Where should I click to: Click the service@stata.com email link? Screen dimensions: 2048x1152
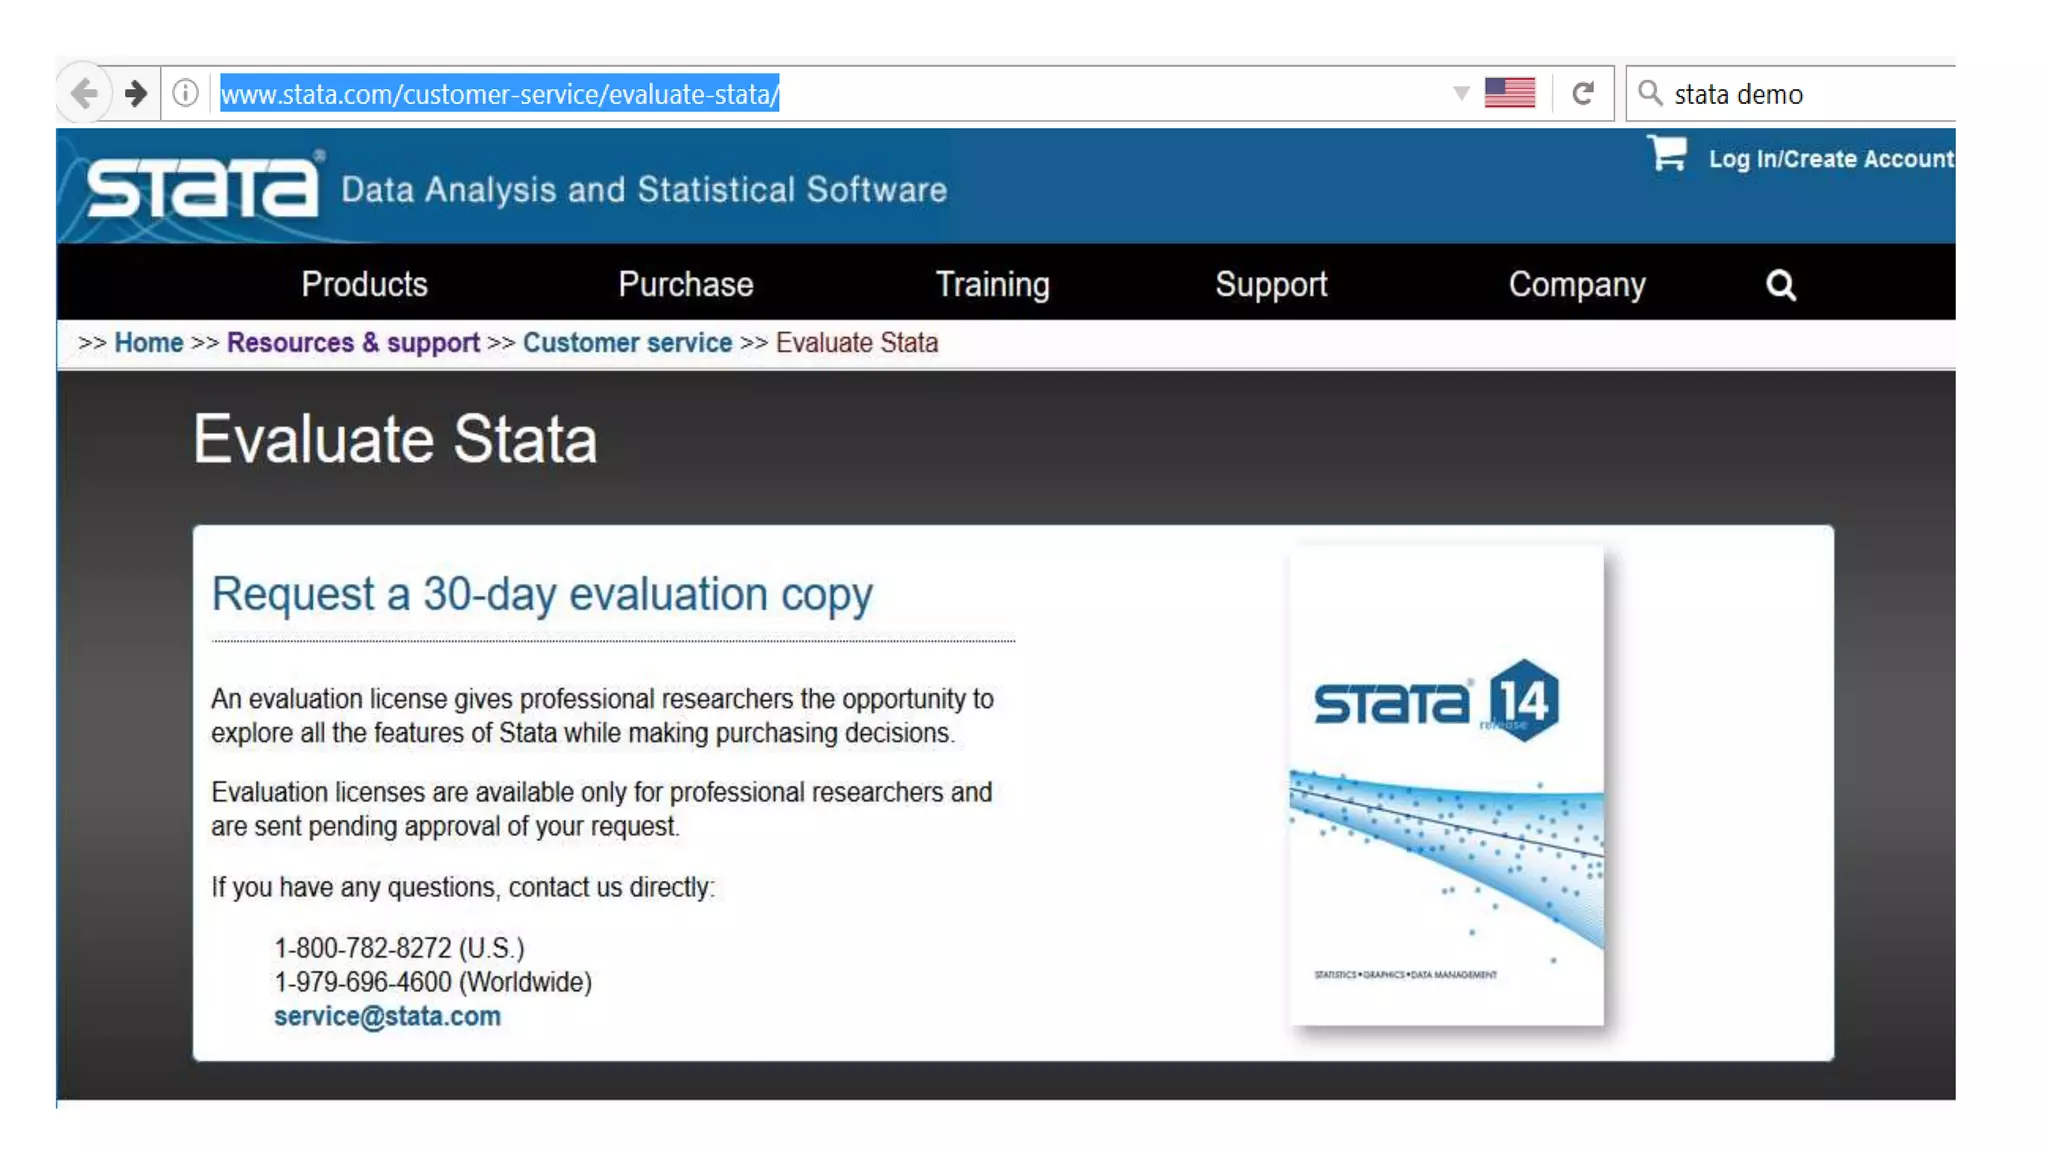tap(387, 1016)
